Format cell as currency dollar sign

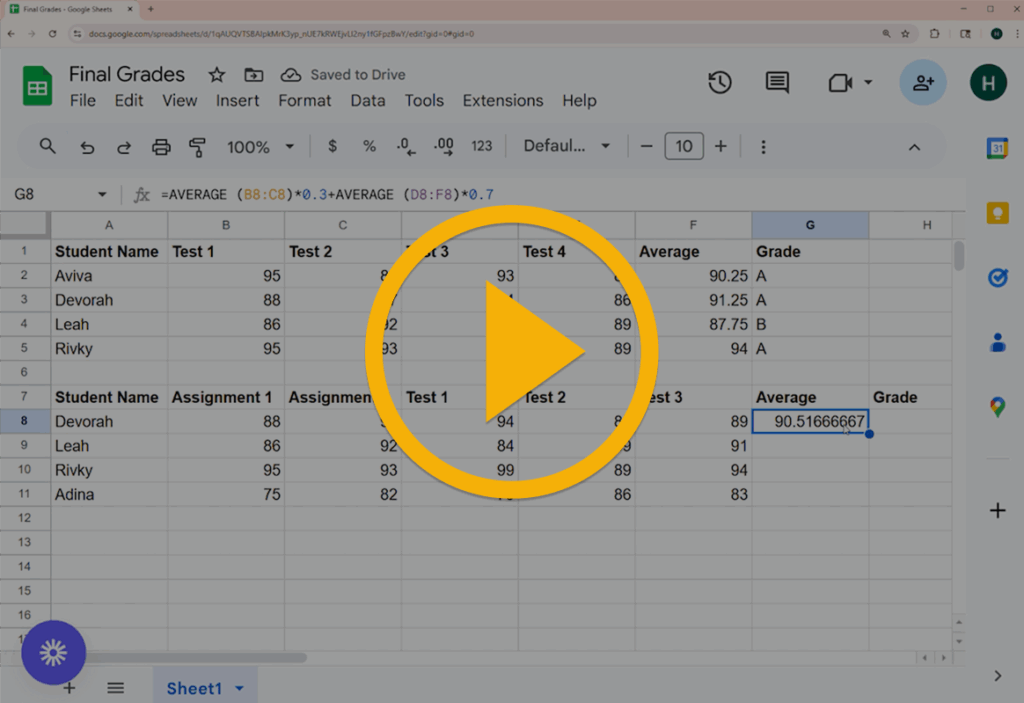[332, 147]
